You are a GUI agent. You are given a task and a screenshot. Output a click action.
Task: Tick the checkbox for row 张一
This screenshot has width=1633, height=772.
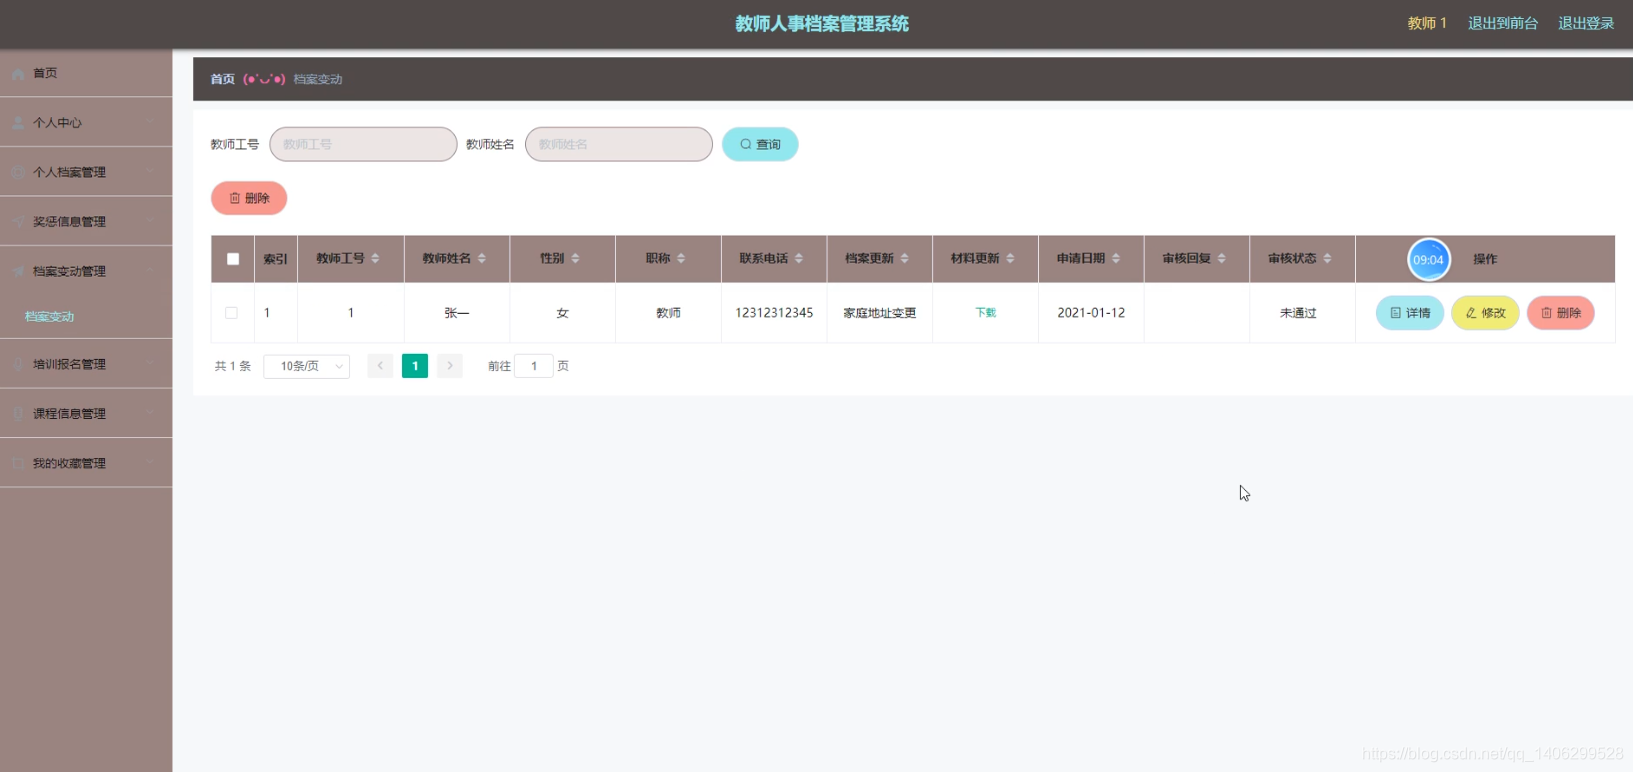click(231, 313)
